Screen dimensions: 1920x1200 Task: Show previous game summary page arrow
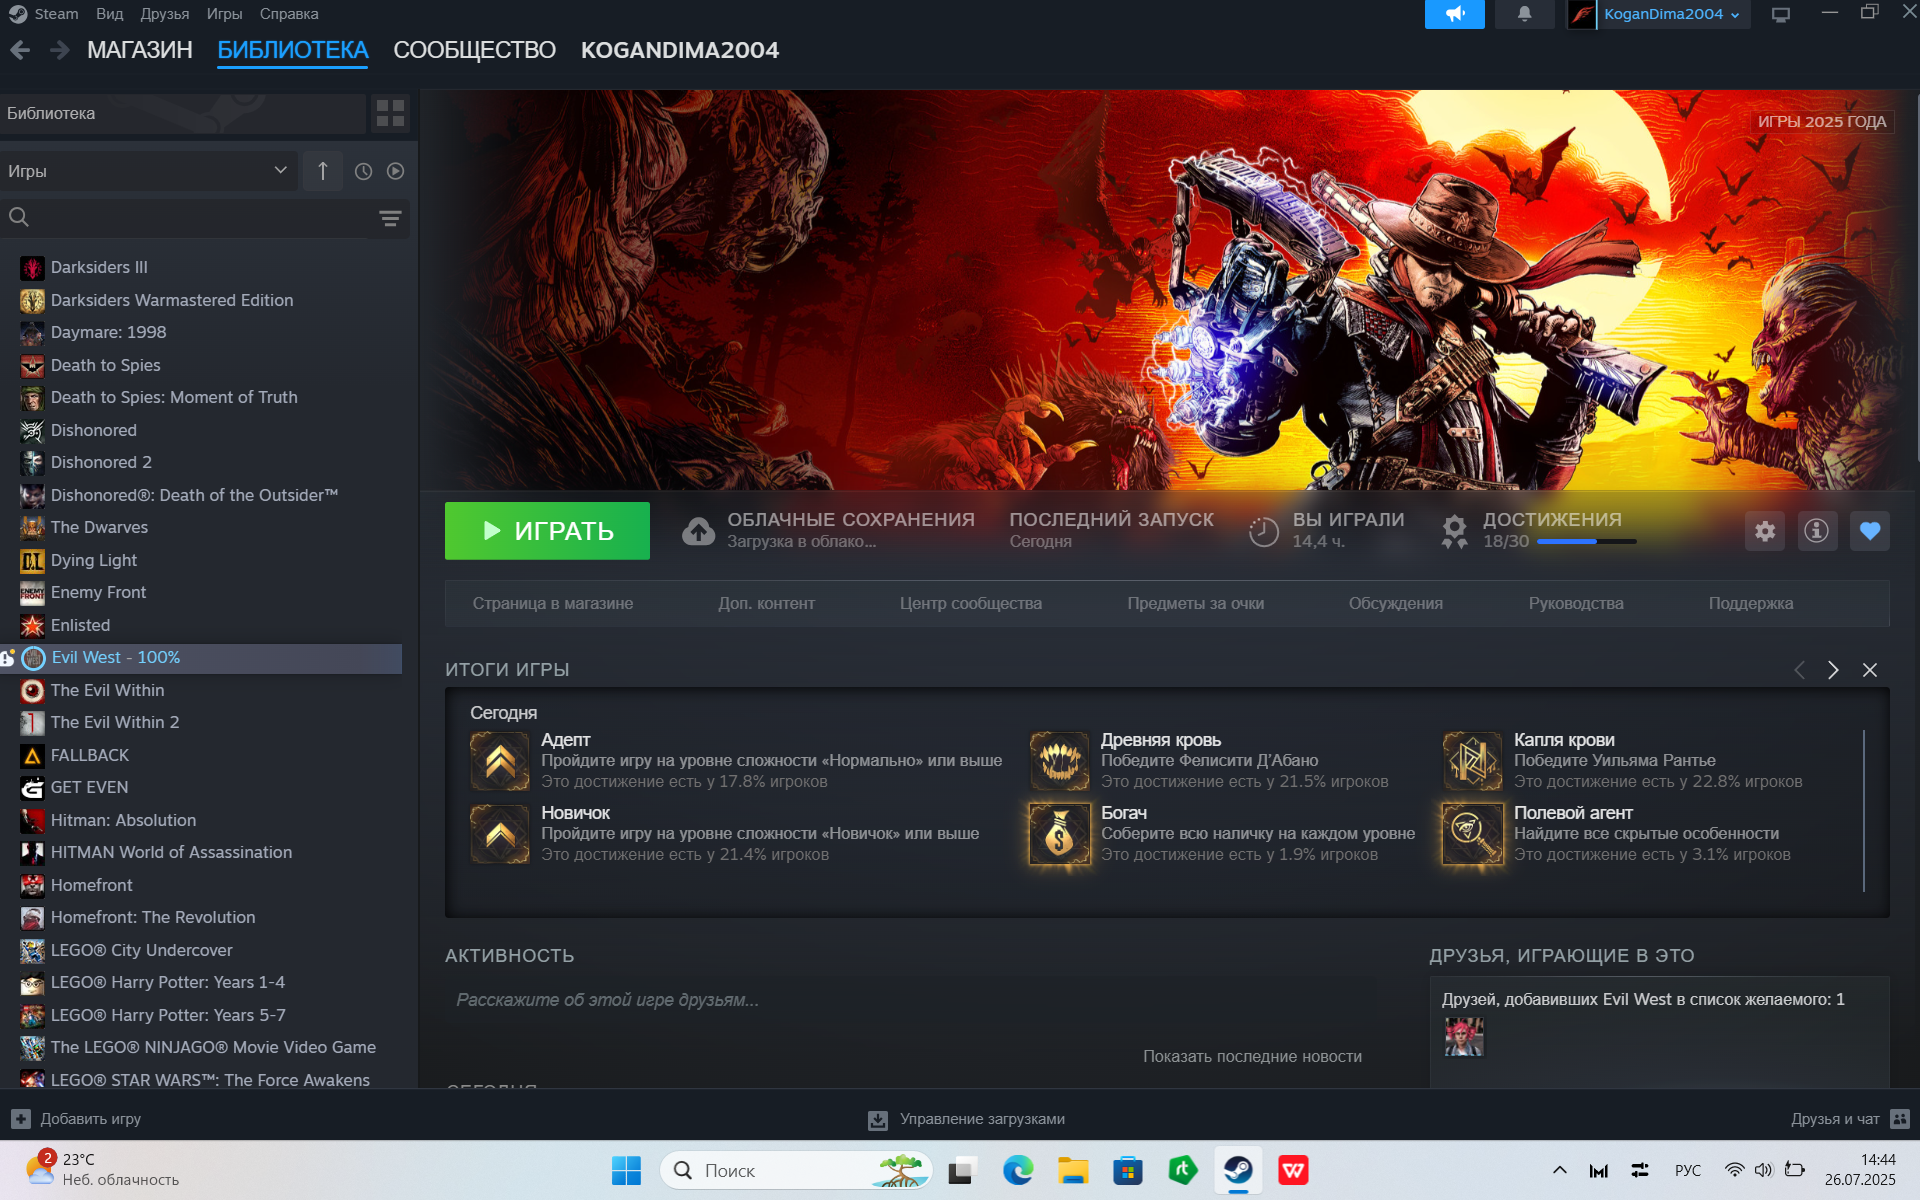(1799, 670)
